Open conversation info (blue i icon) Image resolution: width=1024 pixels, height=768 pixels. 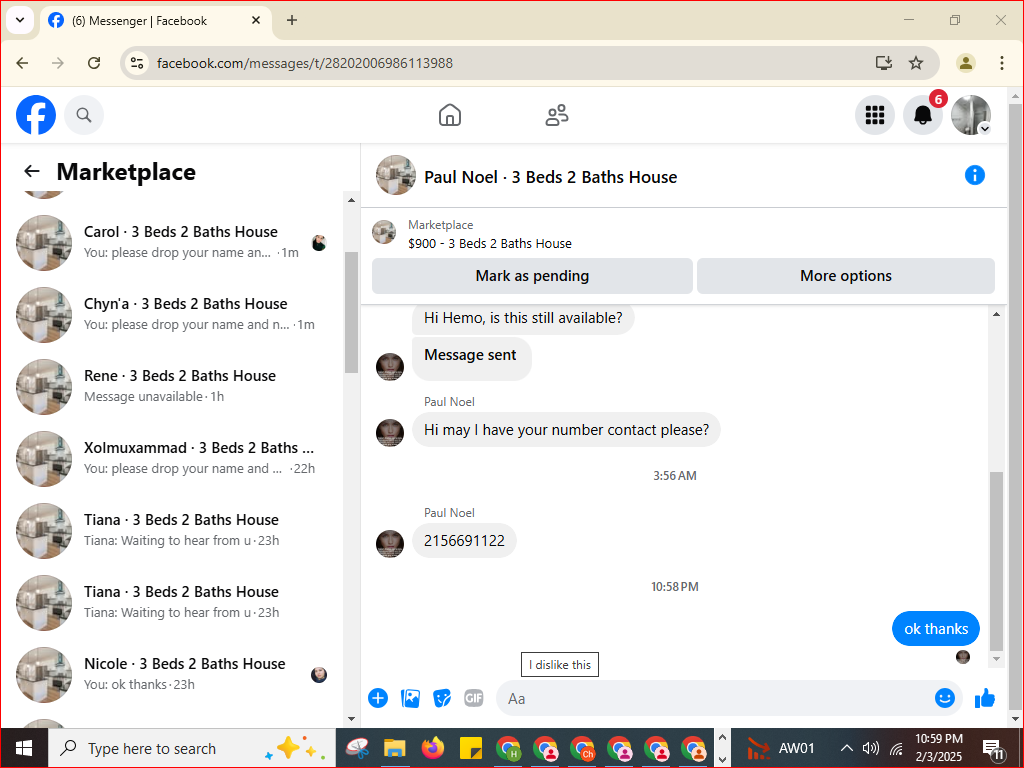[974, 175]
